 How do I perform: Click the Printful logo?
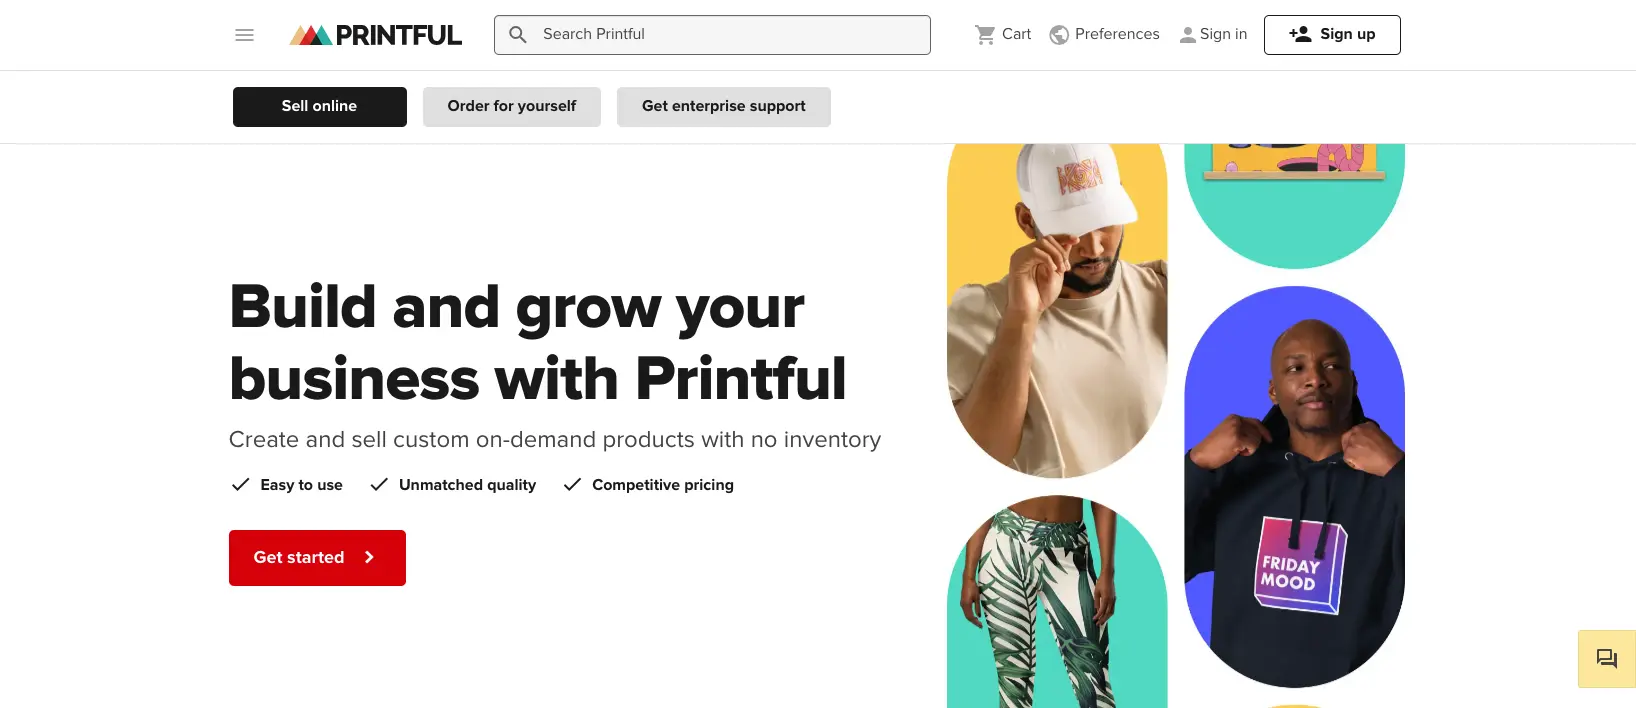375,34
